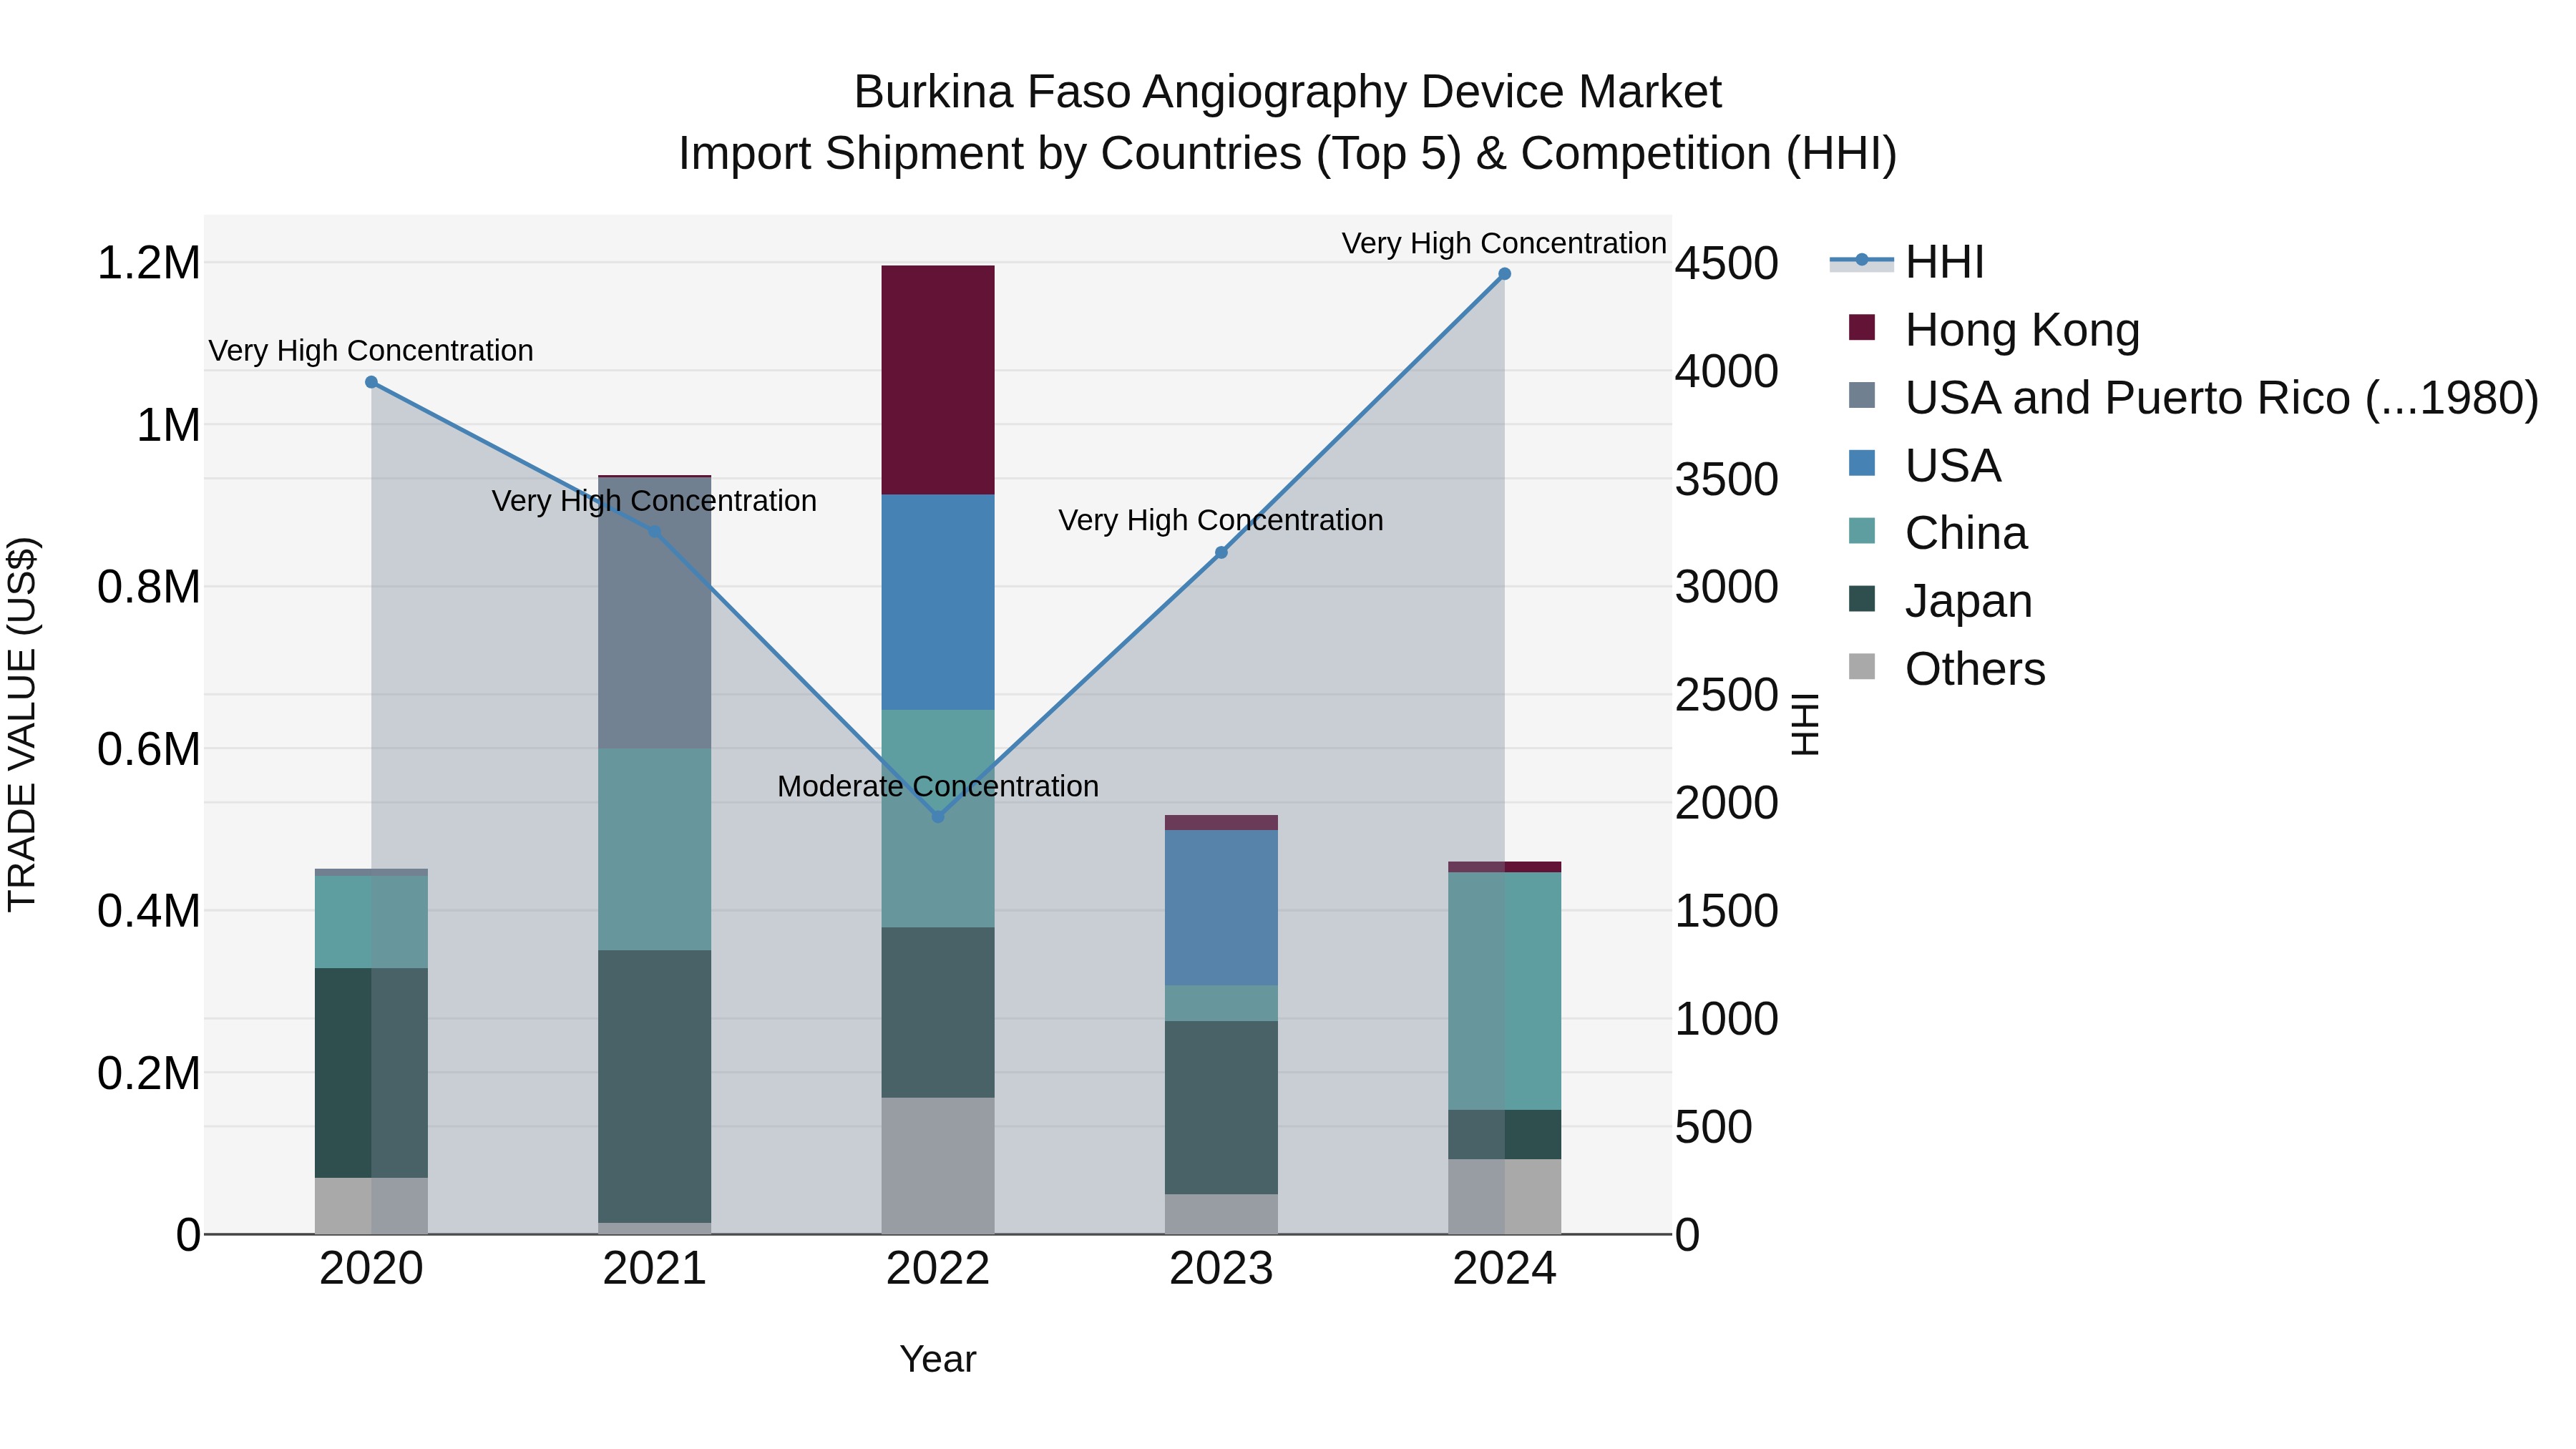Click the Others segment of 2024 bar
Screen dimensions: 2576x1449
click(1504, 1196)
